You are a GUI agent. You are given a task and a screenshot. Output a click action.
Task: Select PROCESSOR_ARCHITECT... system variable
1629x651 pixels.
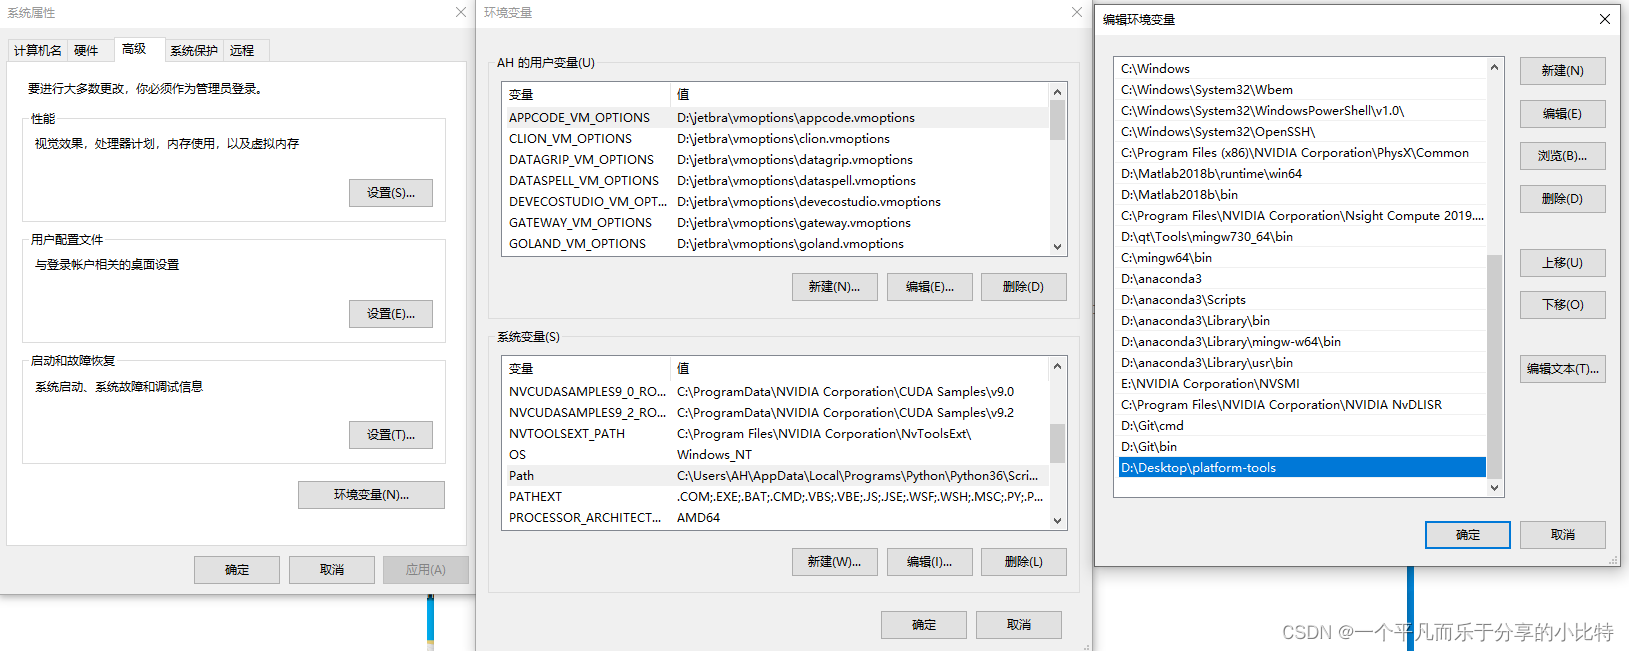tap(776, 517)
